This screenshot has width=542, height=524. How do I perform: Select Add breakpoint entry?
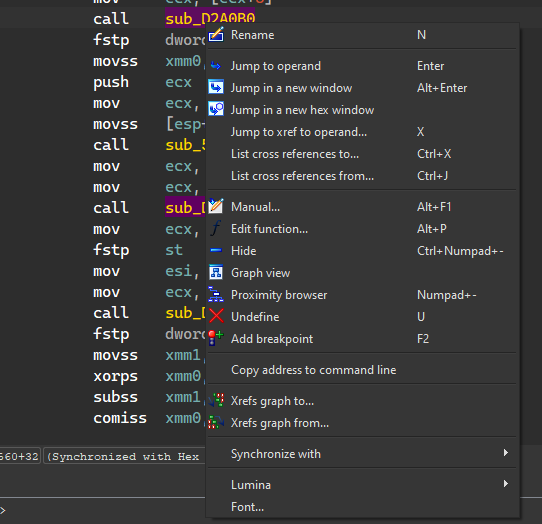pos(362,339)
